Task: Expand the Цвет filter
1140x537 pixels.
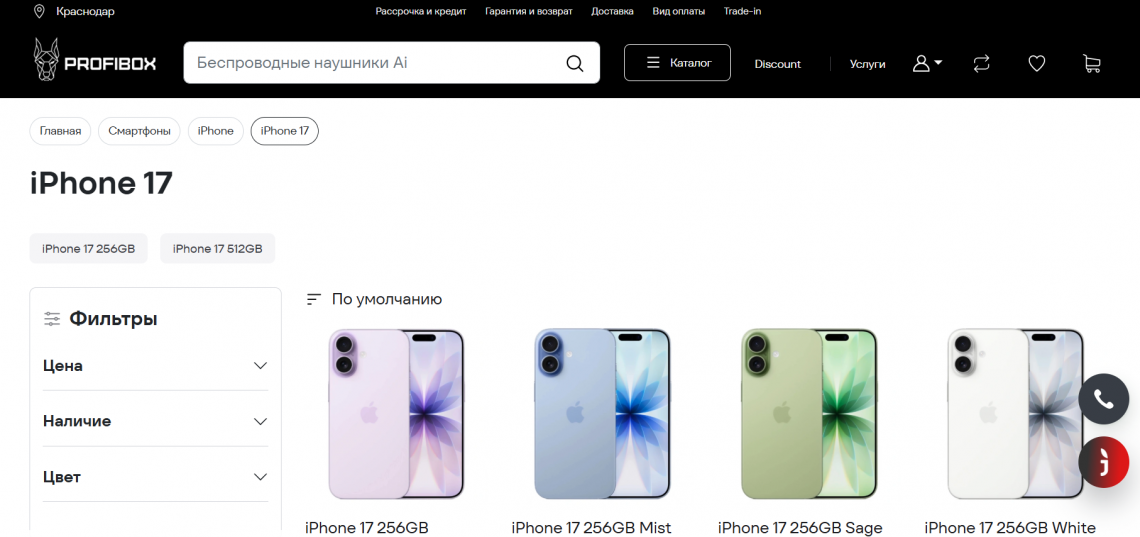Action: point(156,477)
